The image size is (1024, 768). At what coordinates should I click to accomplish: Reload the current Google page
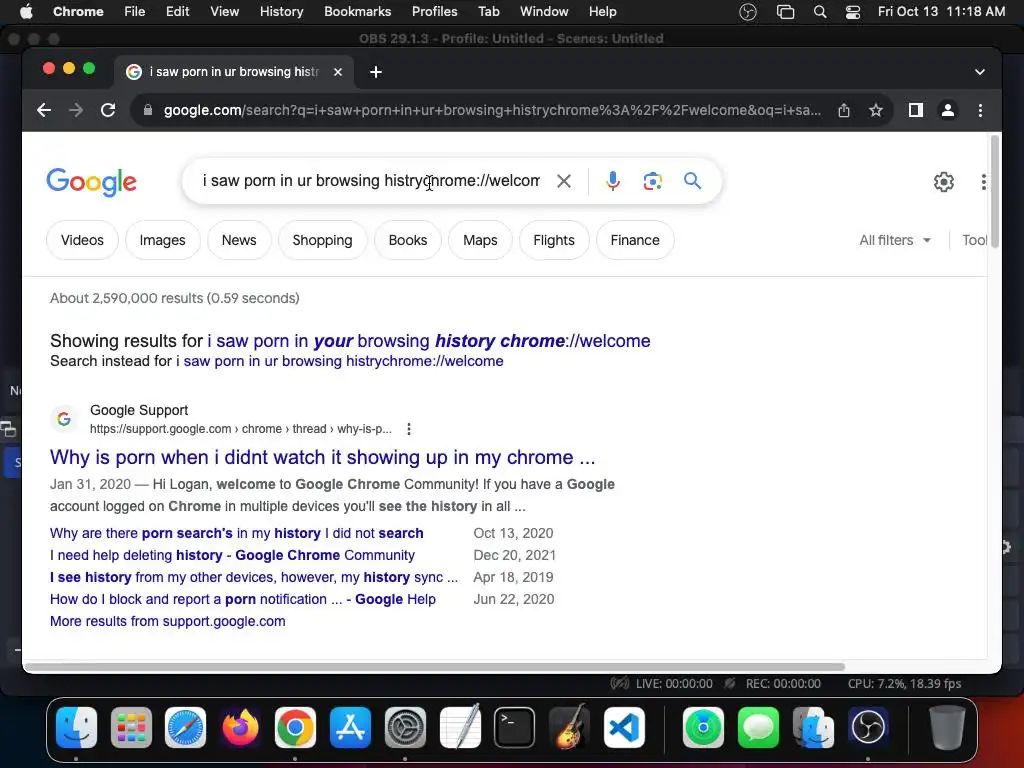[108, 110]
